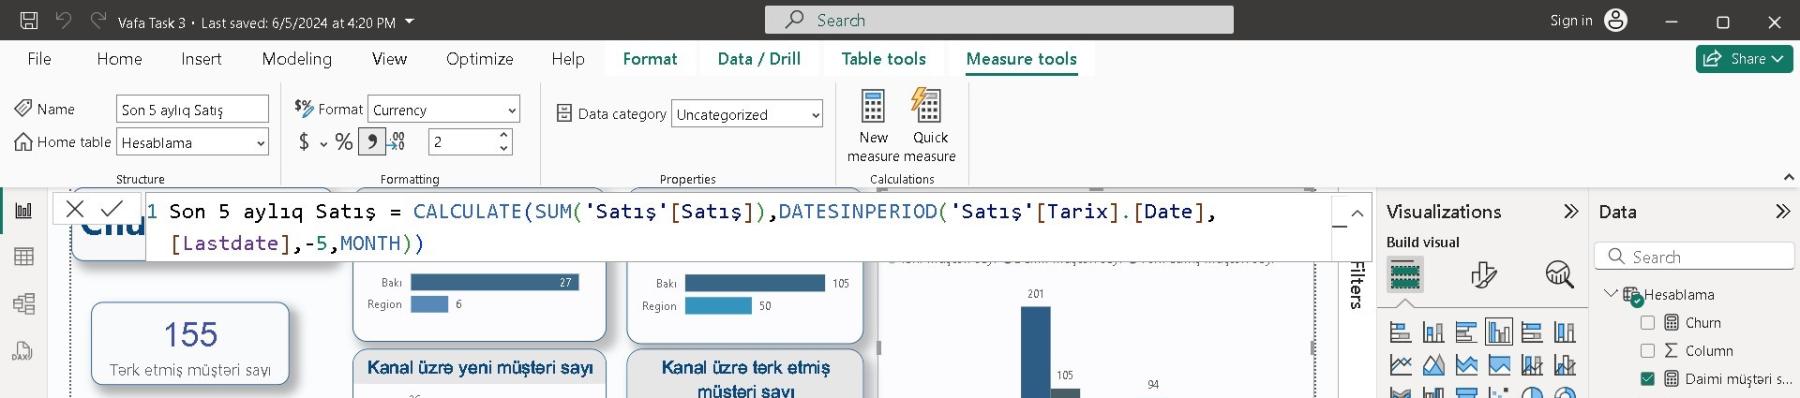Choose the area chart visual
This screenshot has width=1800, height=398.
click(1433, 365)
